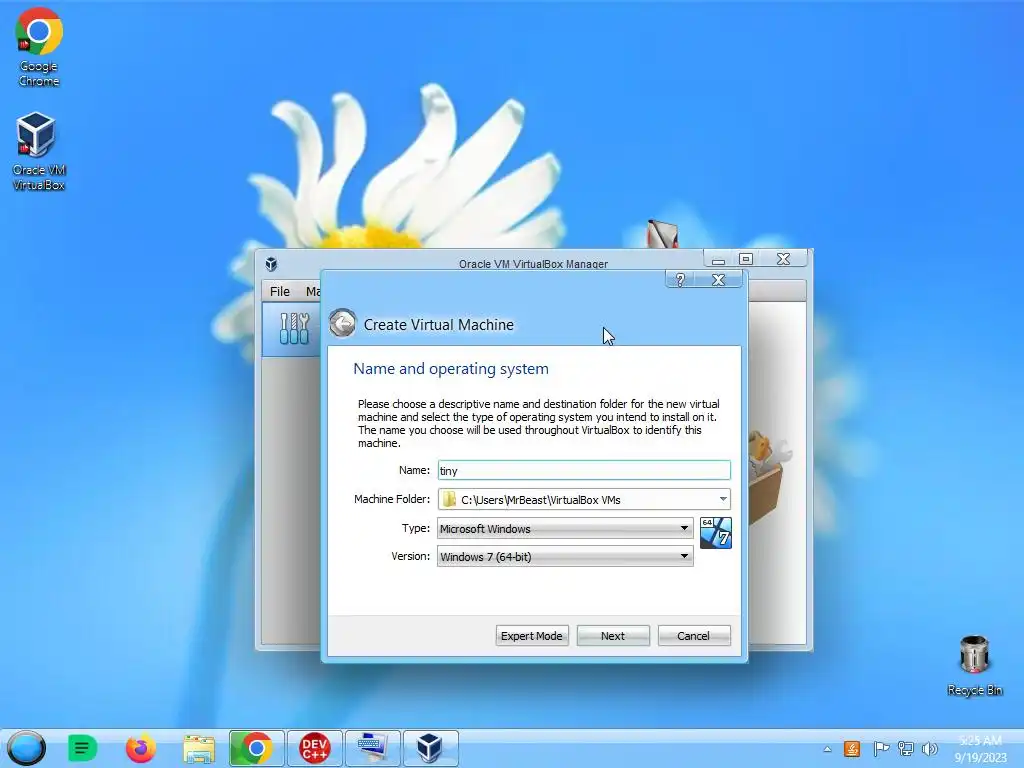Open the File menu in VirtualBox Manager
The width and height of the screenshot is (1024, 768).
pyautogui.click(x=280, y=291)
